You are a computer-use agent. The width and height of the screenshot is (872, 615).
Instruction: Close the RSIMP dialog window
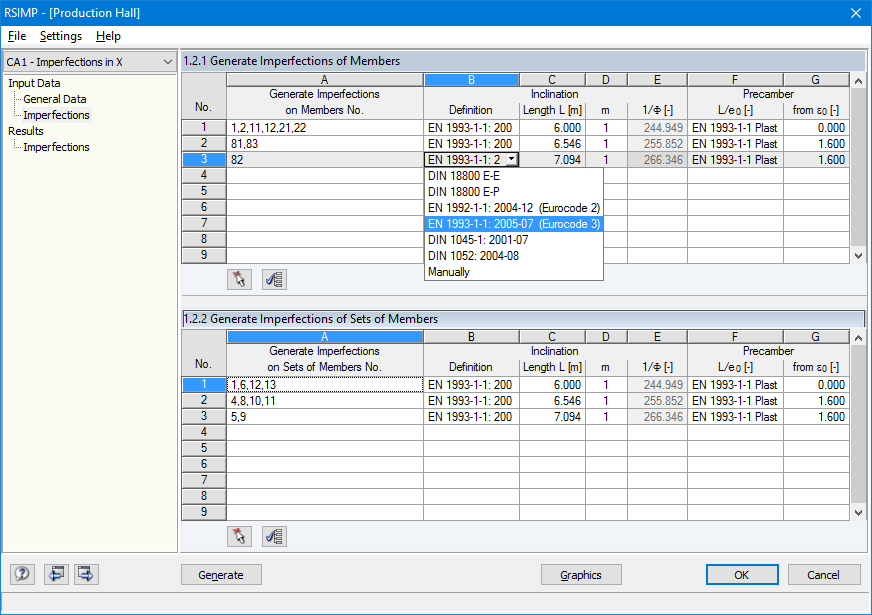[x=856, y=13]
